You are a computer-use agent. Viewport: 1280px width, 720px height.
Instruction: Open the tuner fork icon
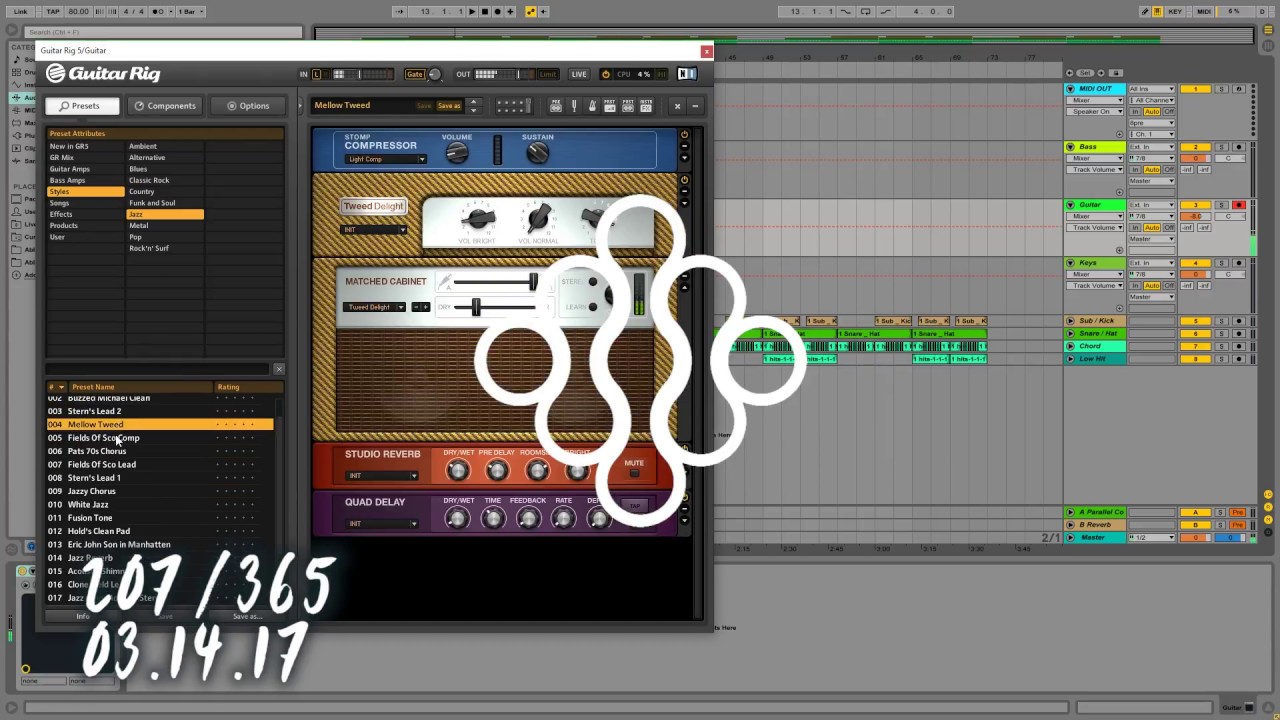coord(574,105)
